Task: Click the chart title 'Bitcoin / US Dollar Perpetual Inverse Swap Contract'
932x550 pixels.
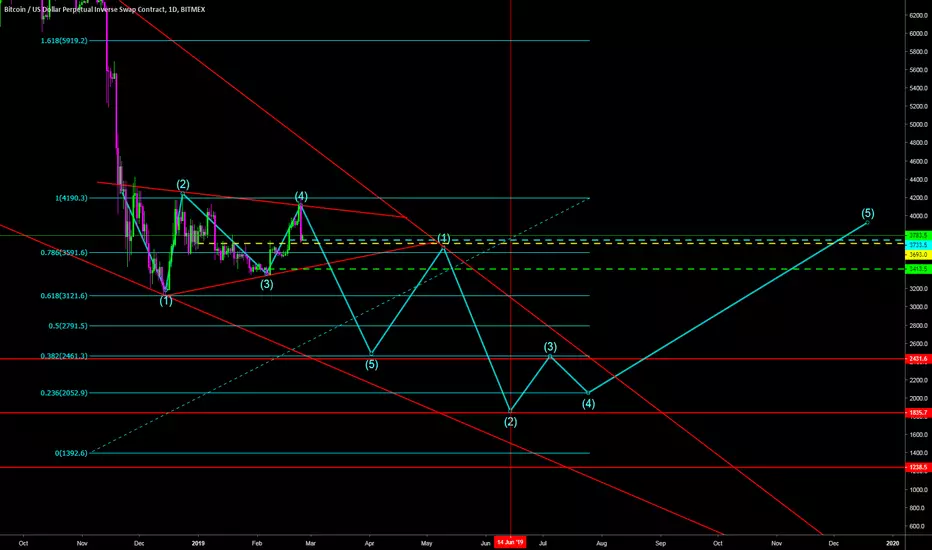Action: click(84, 10)
